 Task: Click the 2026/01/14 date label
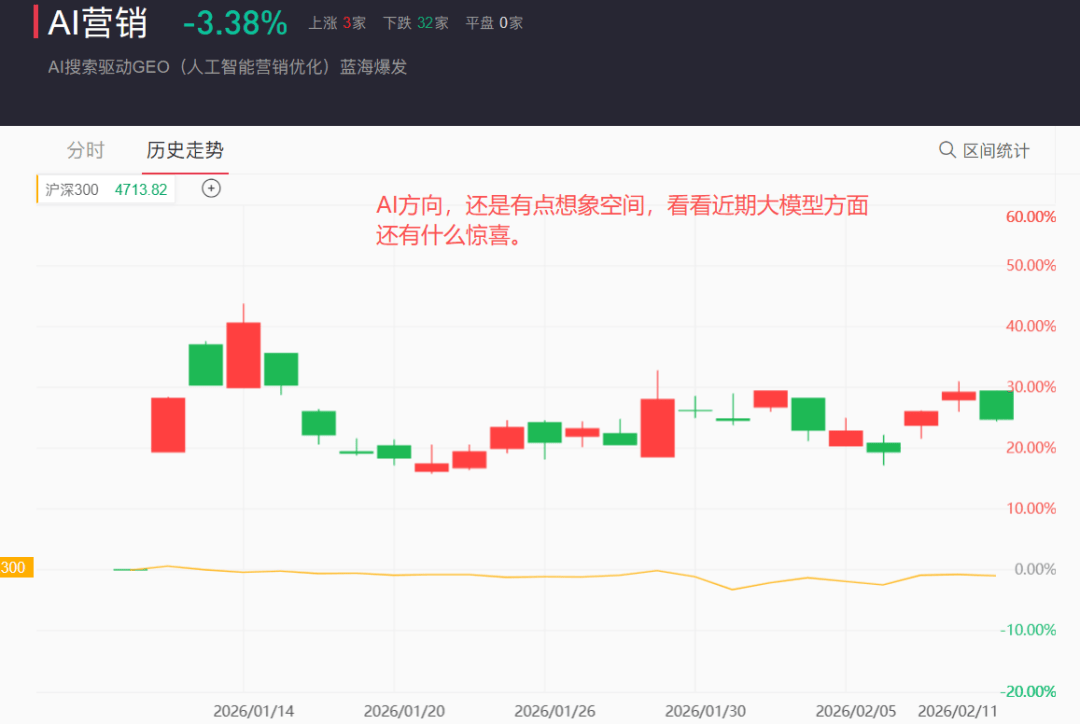[254, 711]
